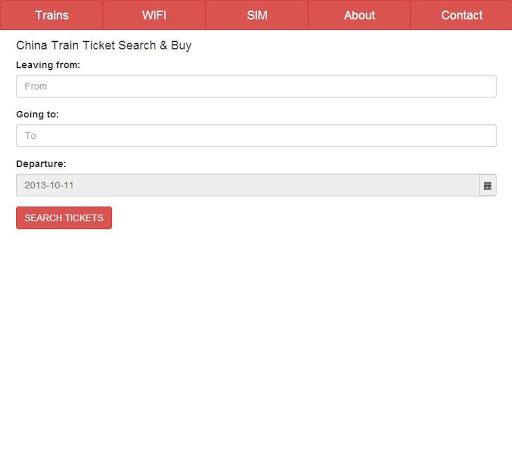Open the WIFI tab
This screenshot has height=449, width=512.
(154, 15)
